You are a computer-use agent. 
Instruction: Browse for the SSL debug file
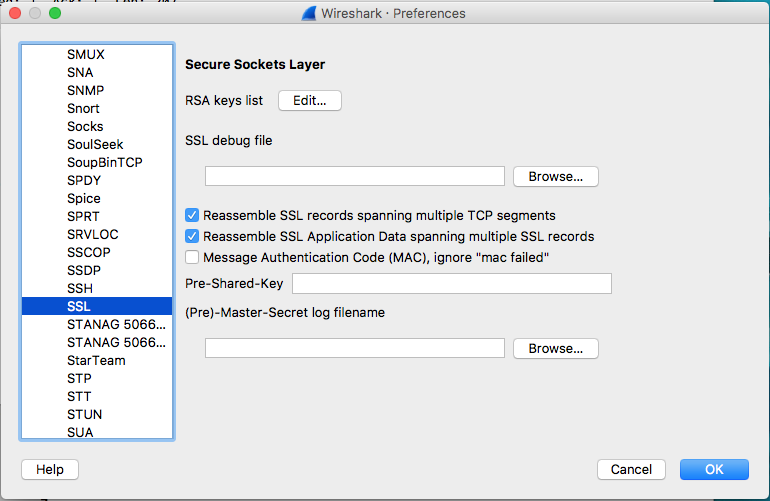(x=555, y=176)
